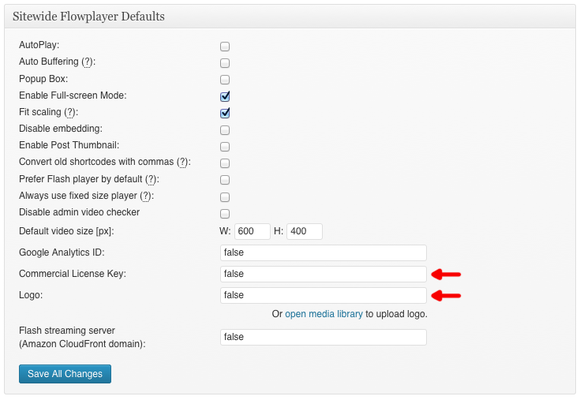Click the Prefer Flash player (?) help mark
The width and height of the screenshot is (580, 400).
click(151, 179)
